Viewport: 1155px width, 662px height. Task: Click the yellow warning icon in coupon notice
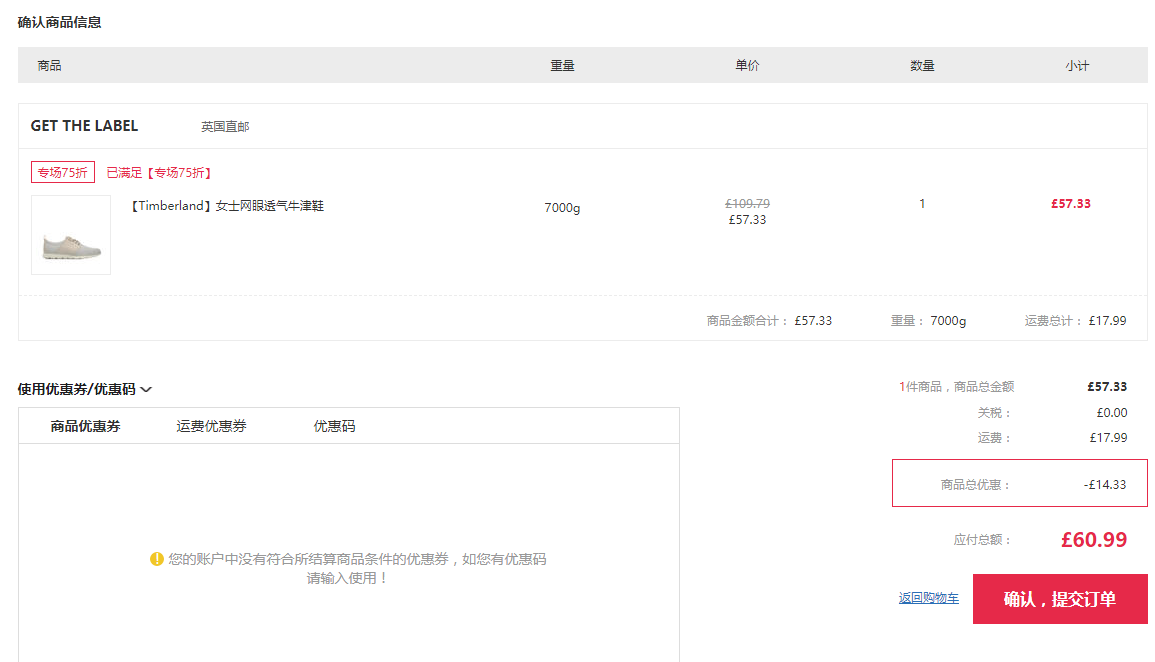pyautogui.click(x=156, y=559)
